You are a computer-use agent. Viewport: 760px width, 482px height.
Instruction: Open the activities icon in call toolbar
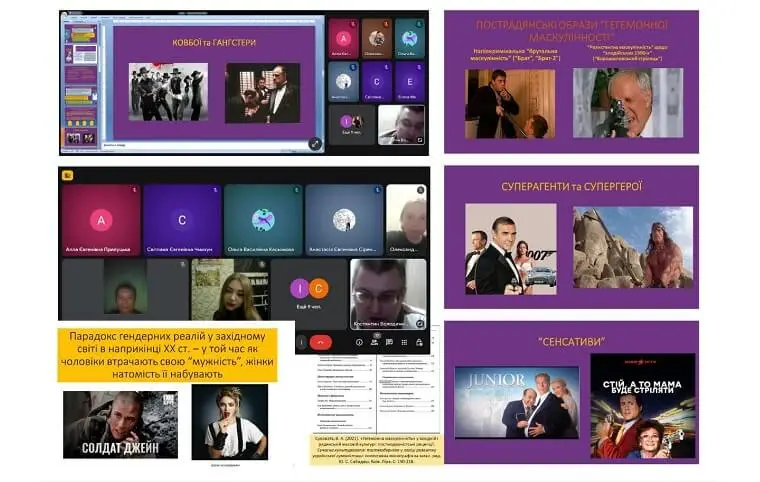pyautogui.click(x=405, y=341)
